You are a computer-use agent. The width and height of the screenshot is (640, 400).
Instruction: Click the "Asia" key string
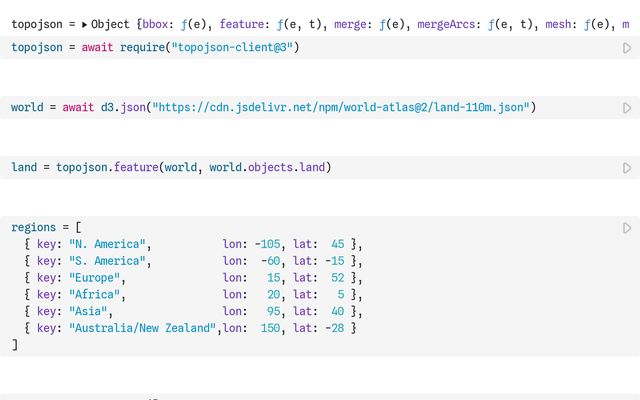(90, 312)
